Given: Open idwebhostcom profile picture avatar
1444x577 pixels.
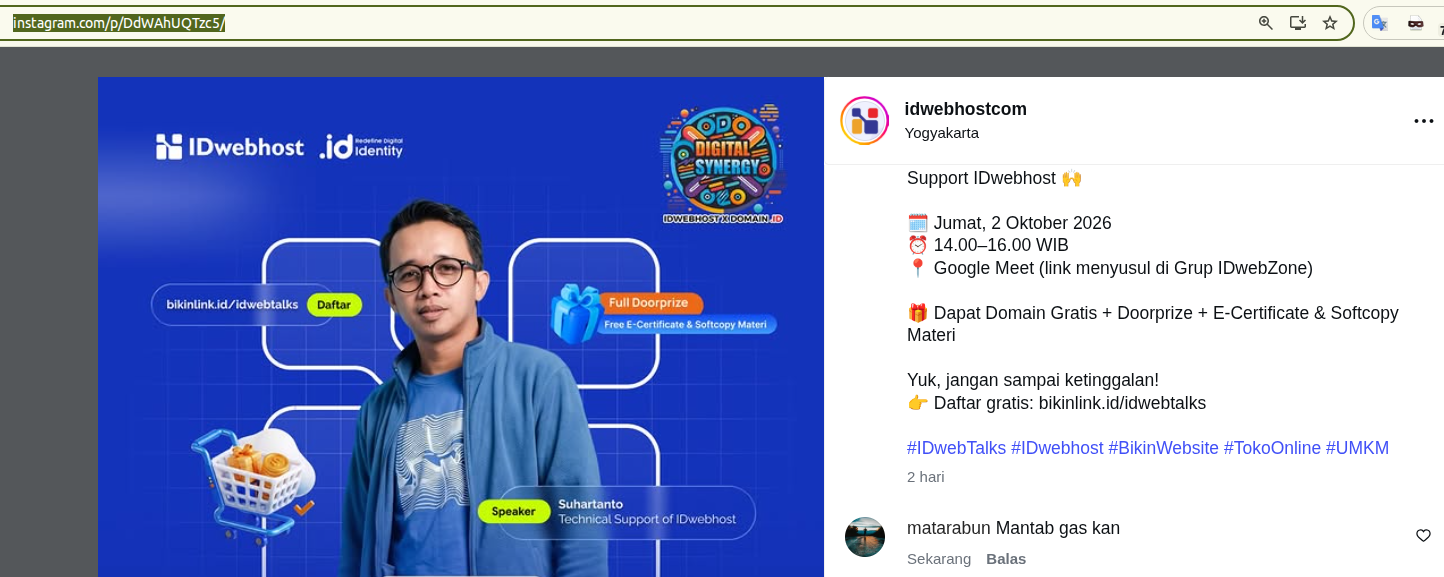Looking at the screenshot, I should click(x=865, y=121).
